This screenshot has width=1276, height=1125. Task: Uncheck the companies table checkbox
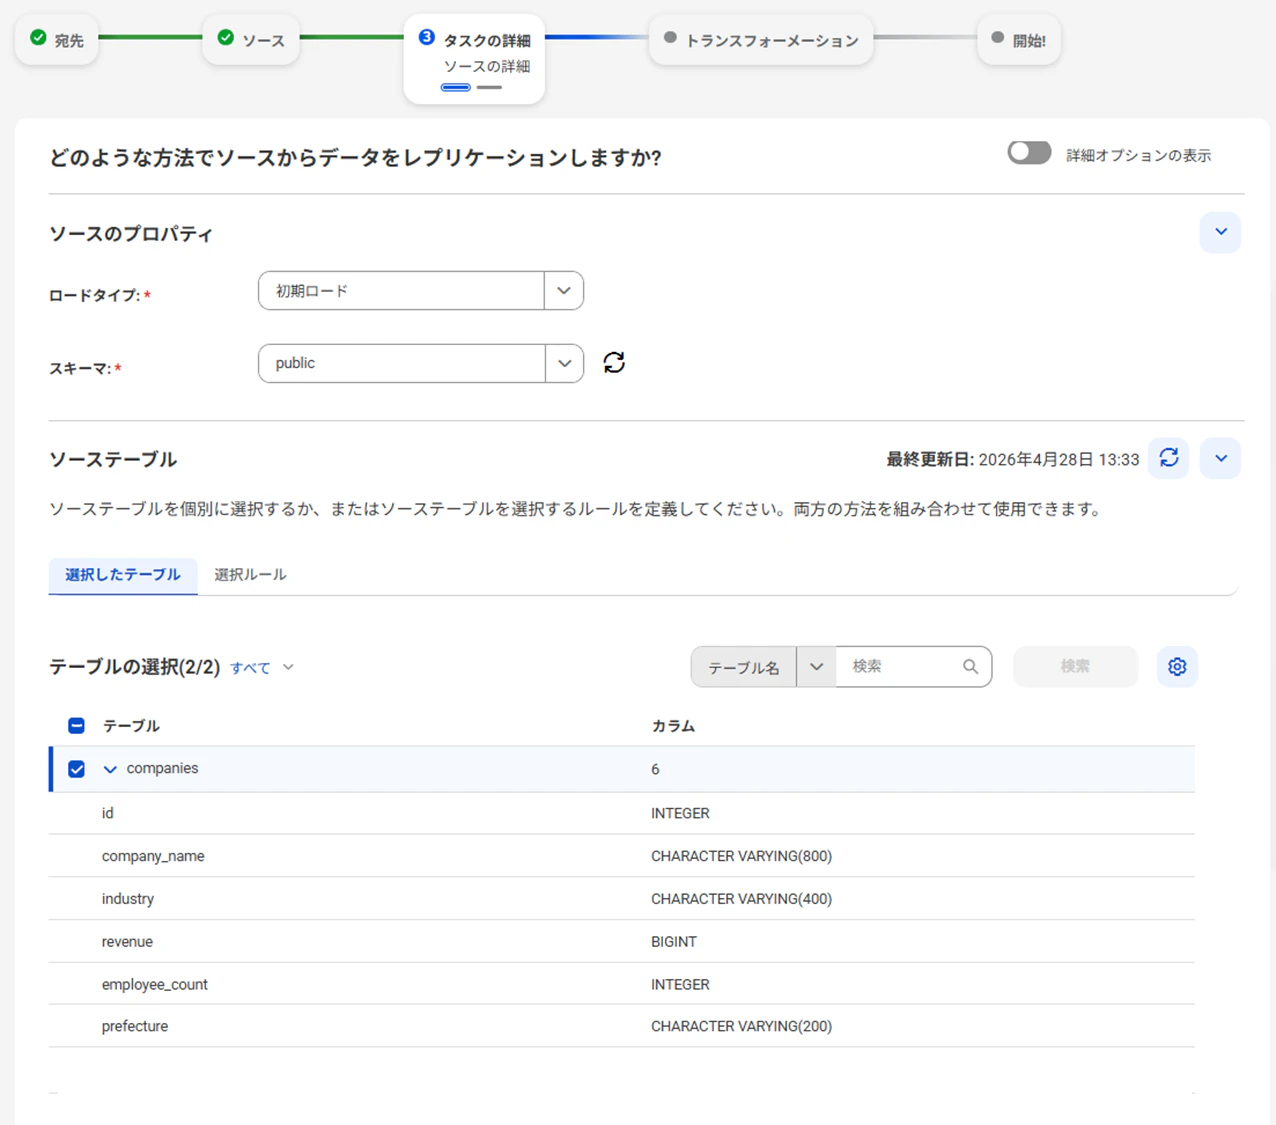coord(76,769)
